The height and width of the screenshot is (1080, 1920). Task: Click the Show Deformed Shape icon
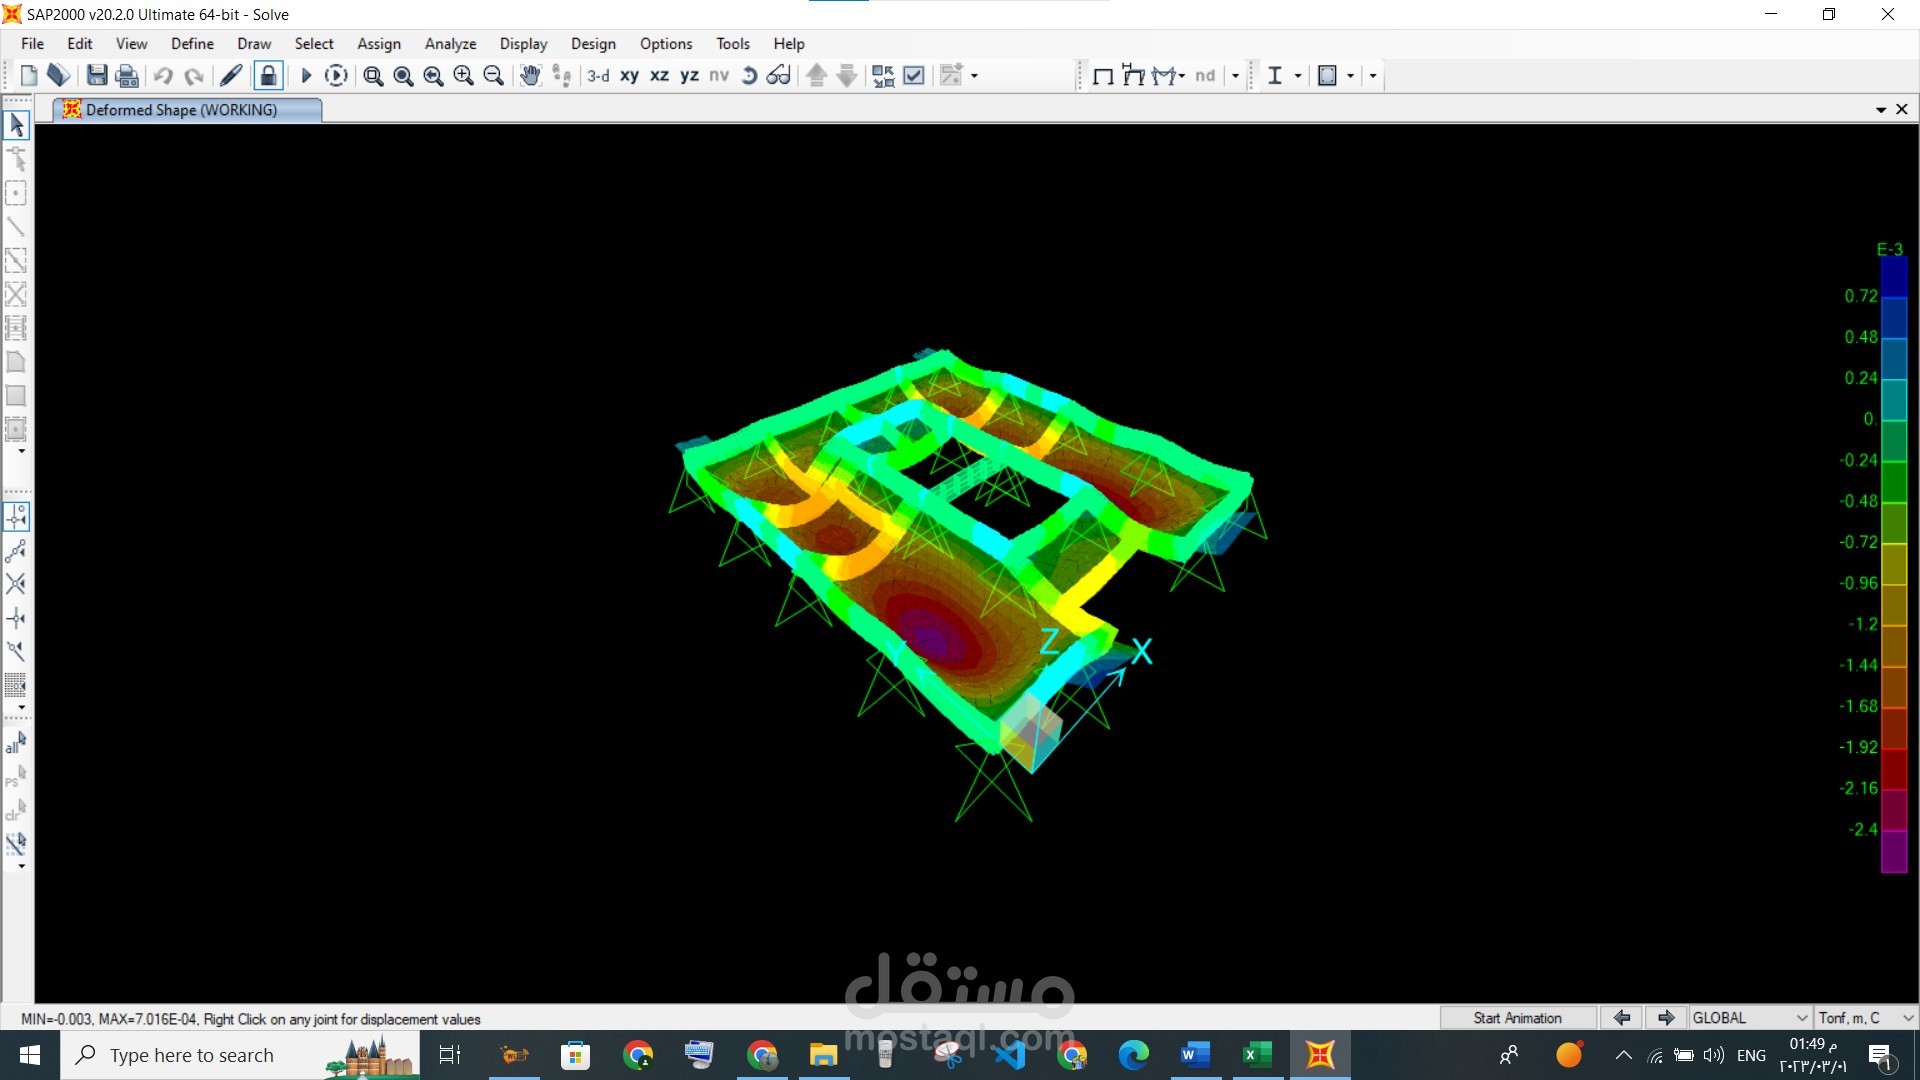click(1133, 76)
